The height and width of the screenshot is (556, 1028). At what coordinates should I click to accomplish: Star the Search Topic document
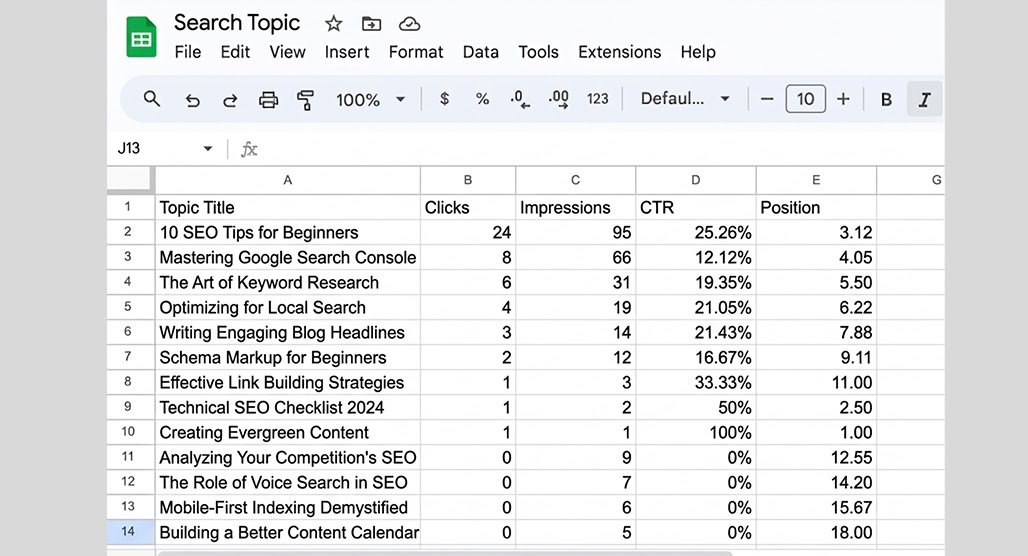(x=333, y=24)
